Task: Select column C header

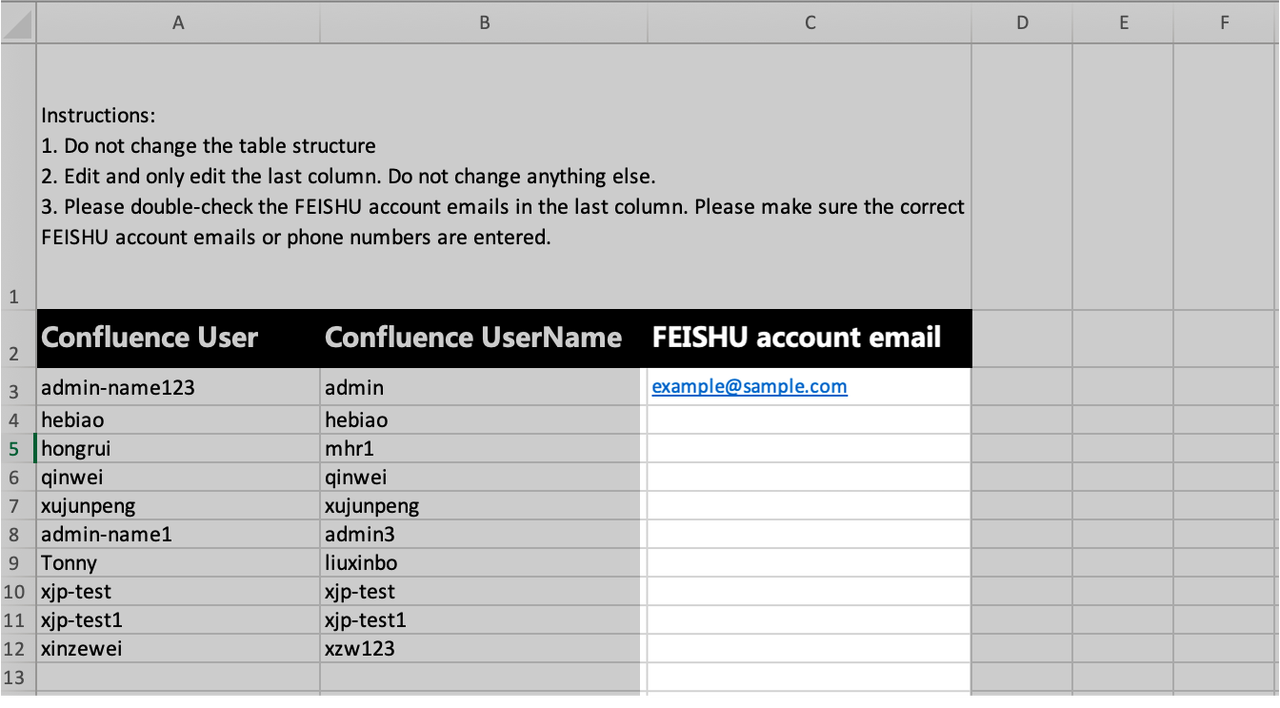Action: (x=810, y=23)
